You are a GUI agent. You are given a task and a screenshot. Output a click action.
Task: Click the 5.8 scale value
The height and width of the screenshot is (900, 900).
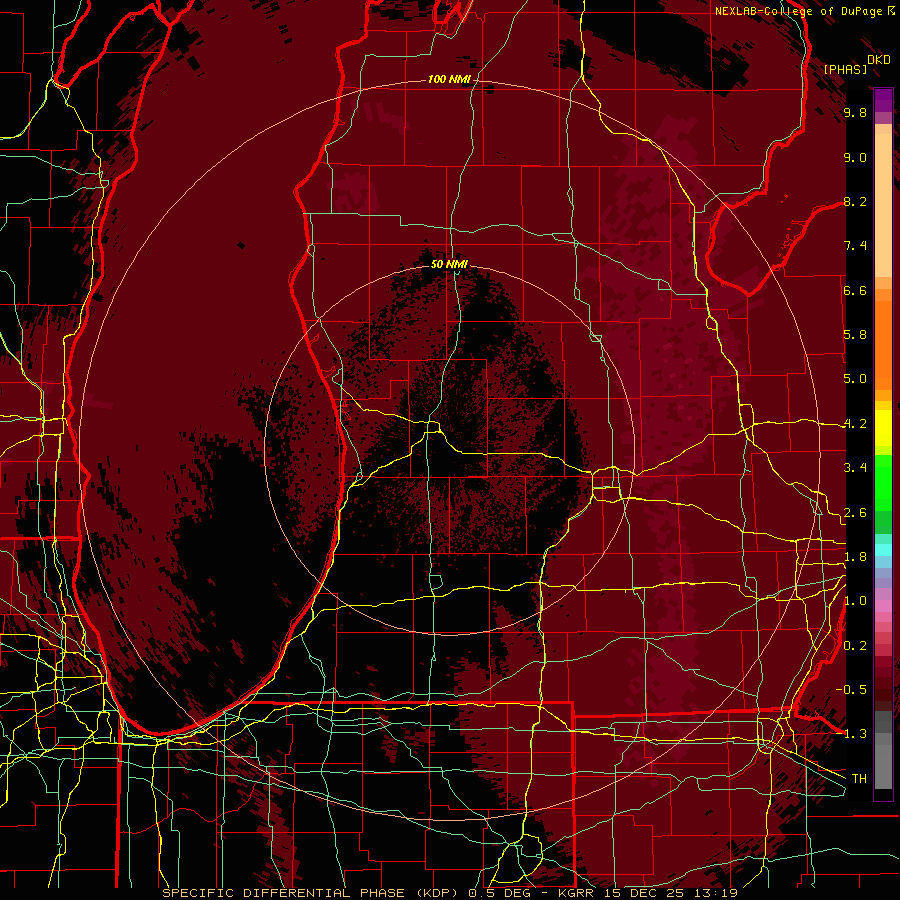click(855, 335)
